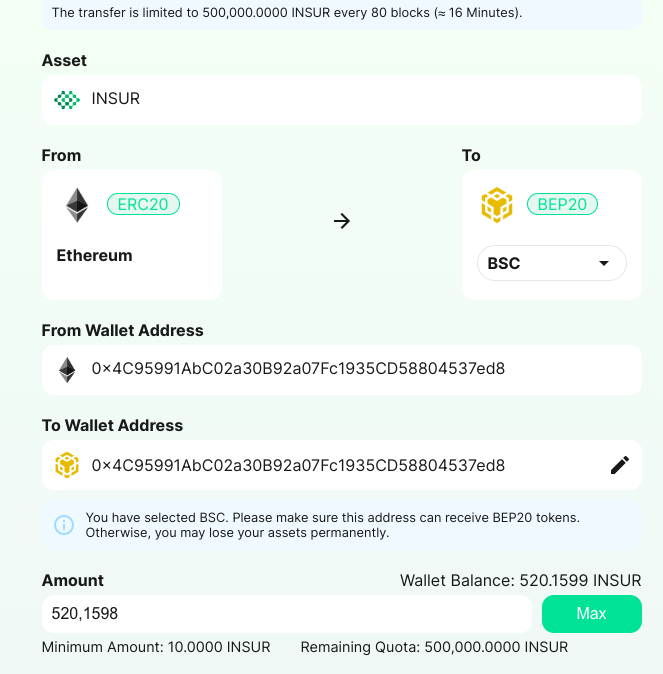Open the BSC network dropdown
Image resolution: width=663 pixels, height=674 pixels.
click(x=552, y=263)
